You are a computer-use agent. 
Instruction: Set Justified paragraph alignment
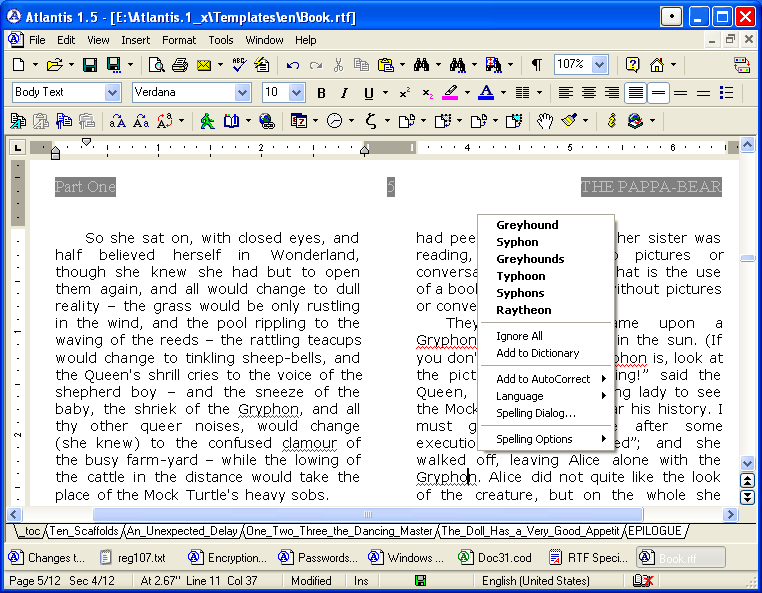tap(636, 92)
